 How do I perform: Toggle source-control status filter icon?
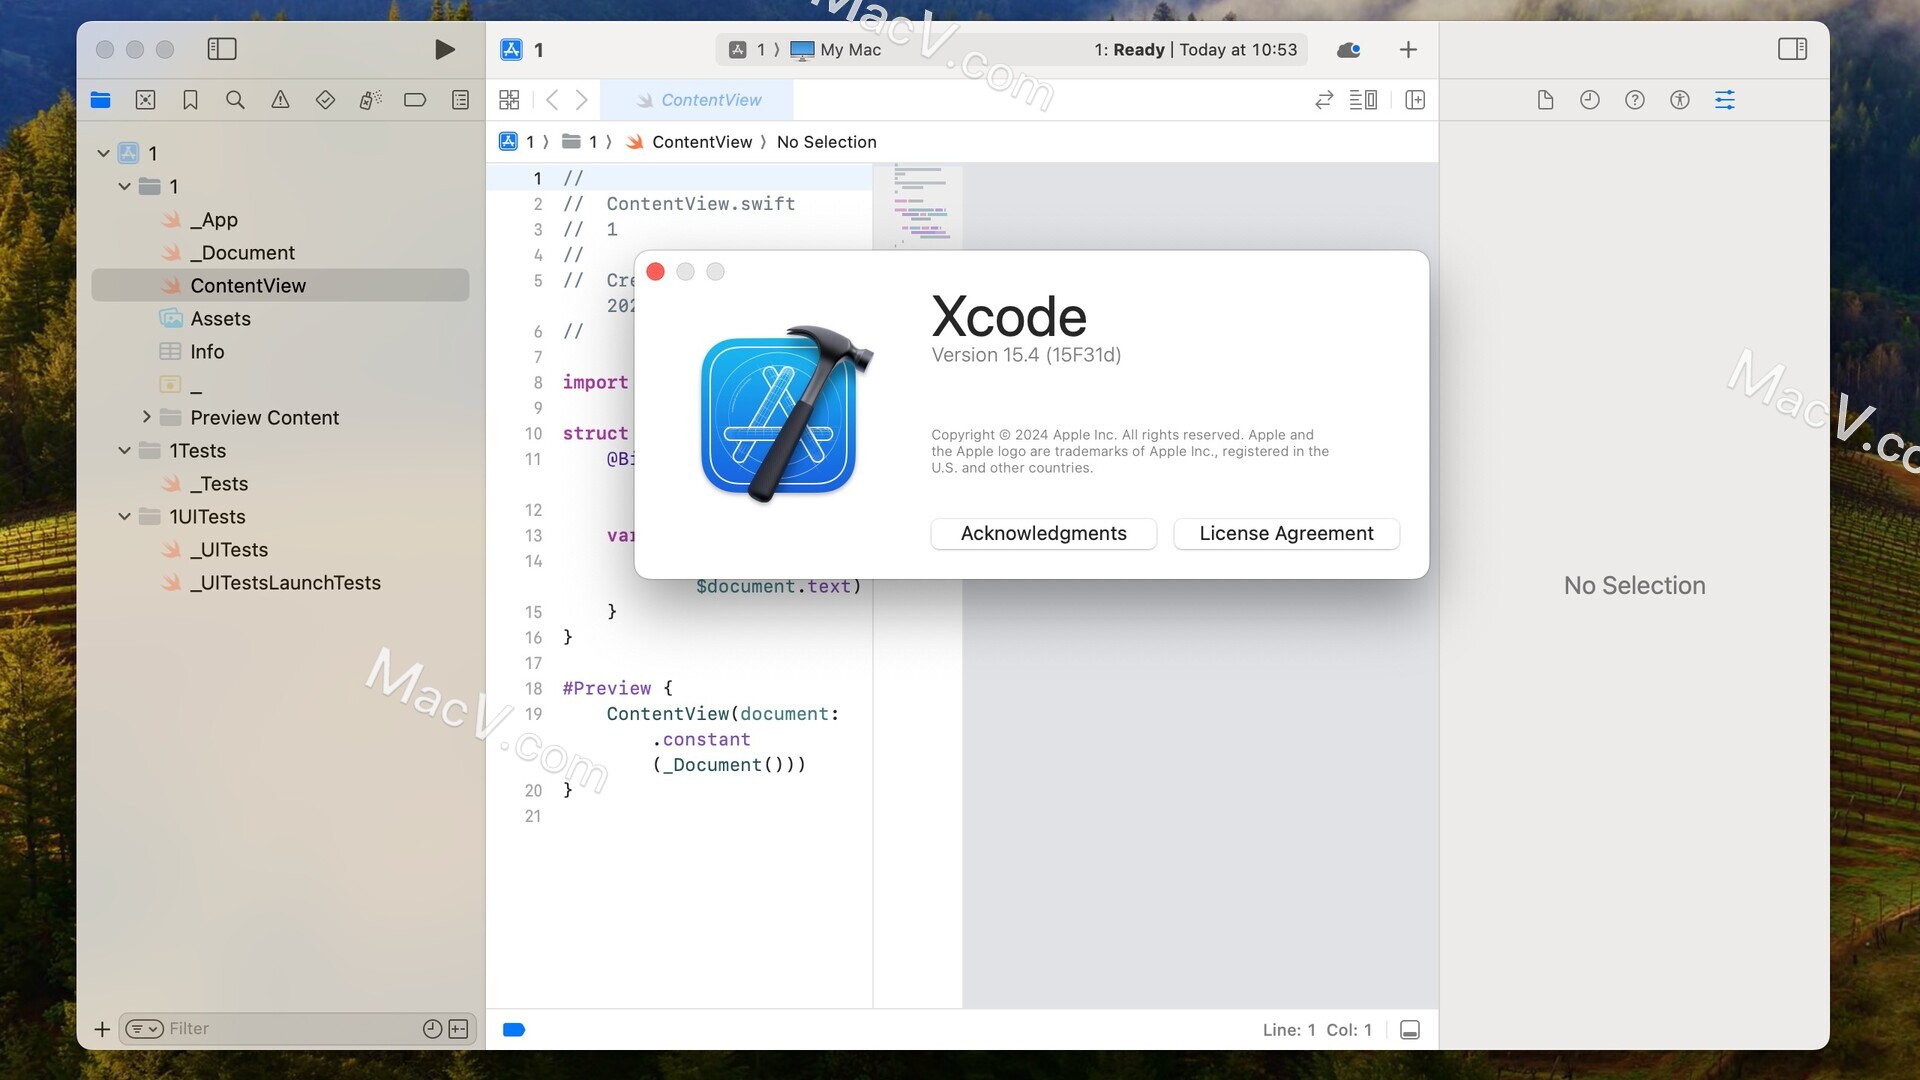(459, 1029)
